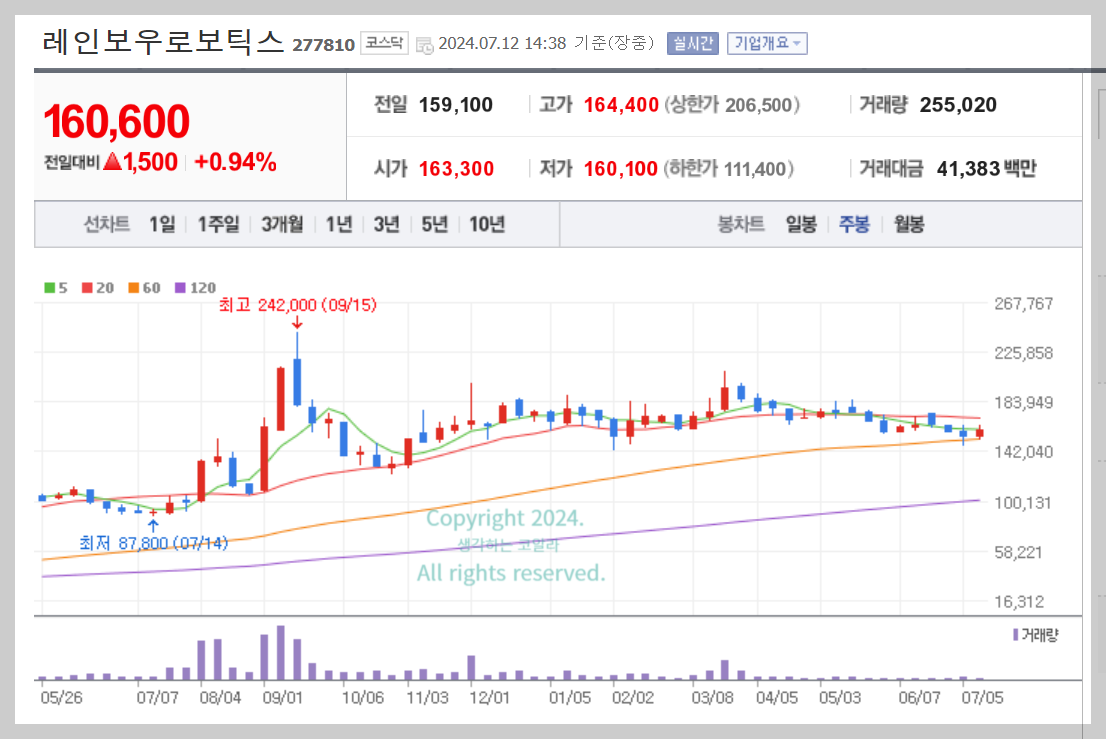Select the 3개월 line chart tab

282,224
